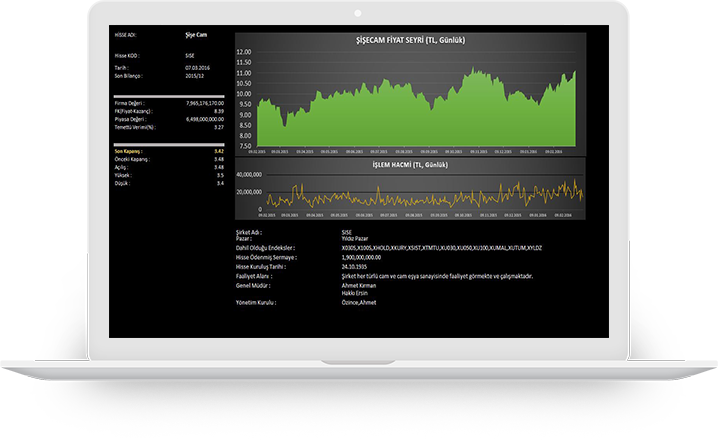The width and height of the screenshot is (718, 440).
Task: Click the 'Düşük :' label
Action: [122, 184]
